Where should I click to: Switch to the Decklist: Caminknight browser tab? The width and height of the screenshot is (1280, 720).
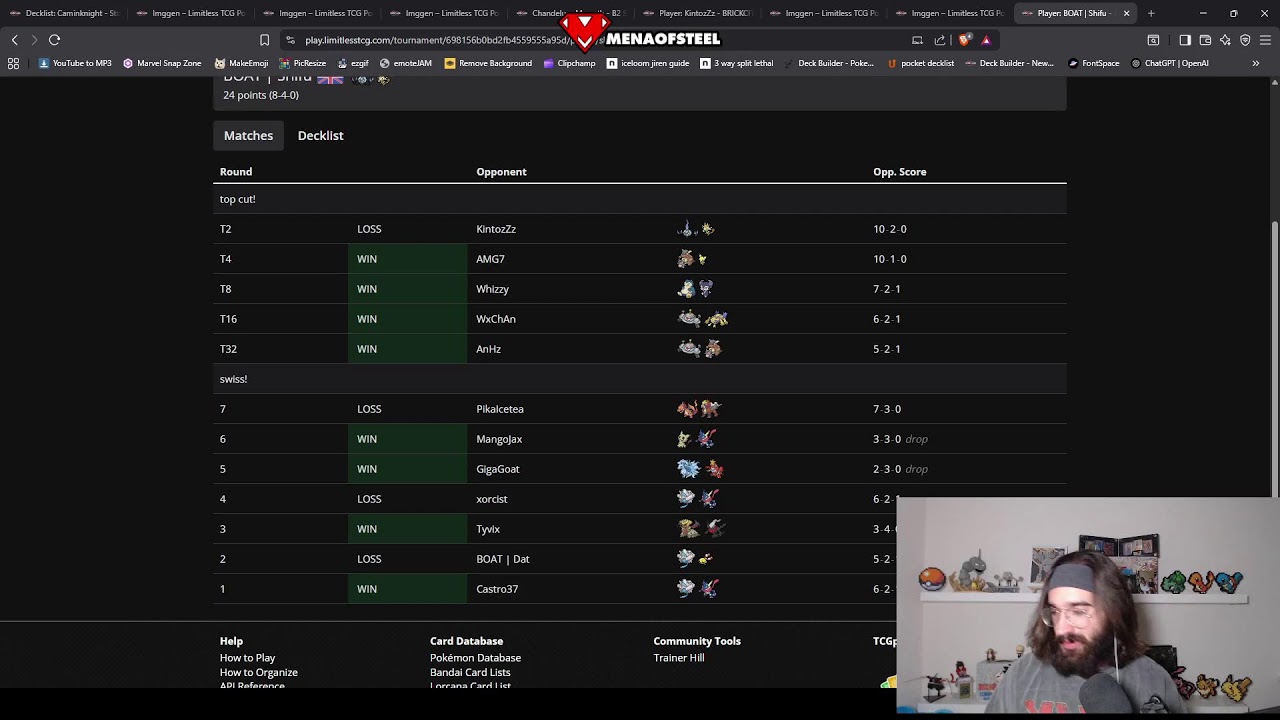tap(64, 13)
